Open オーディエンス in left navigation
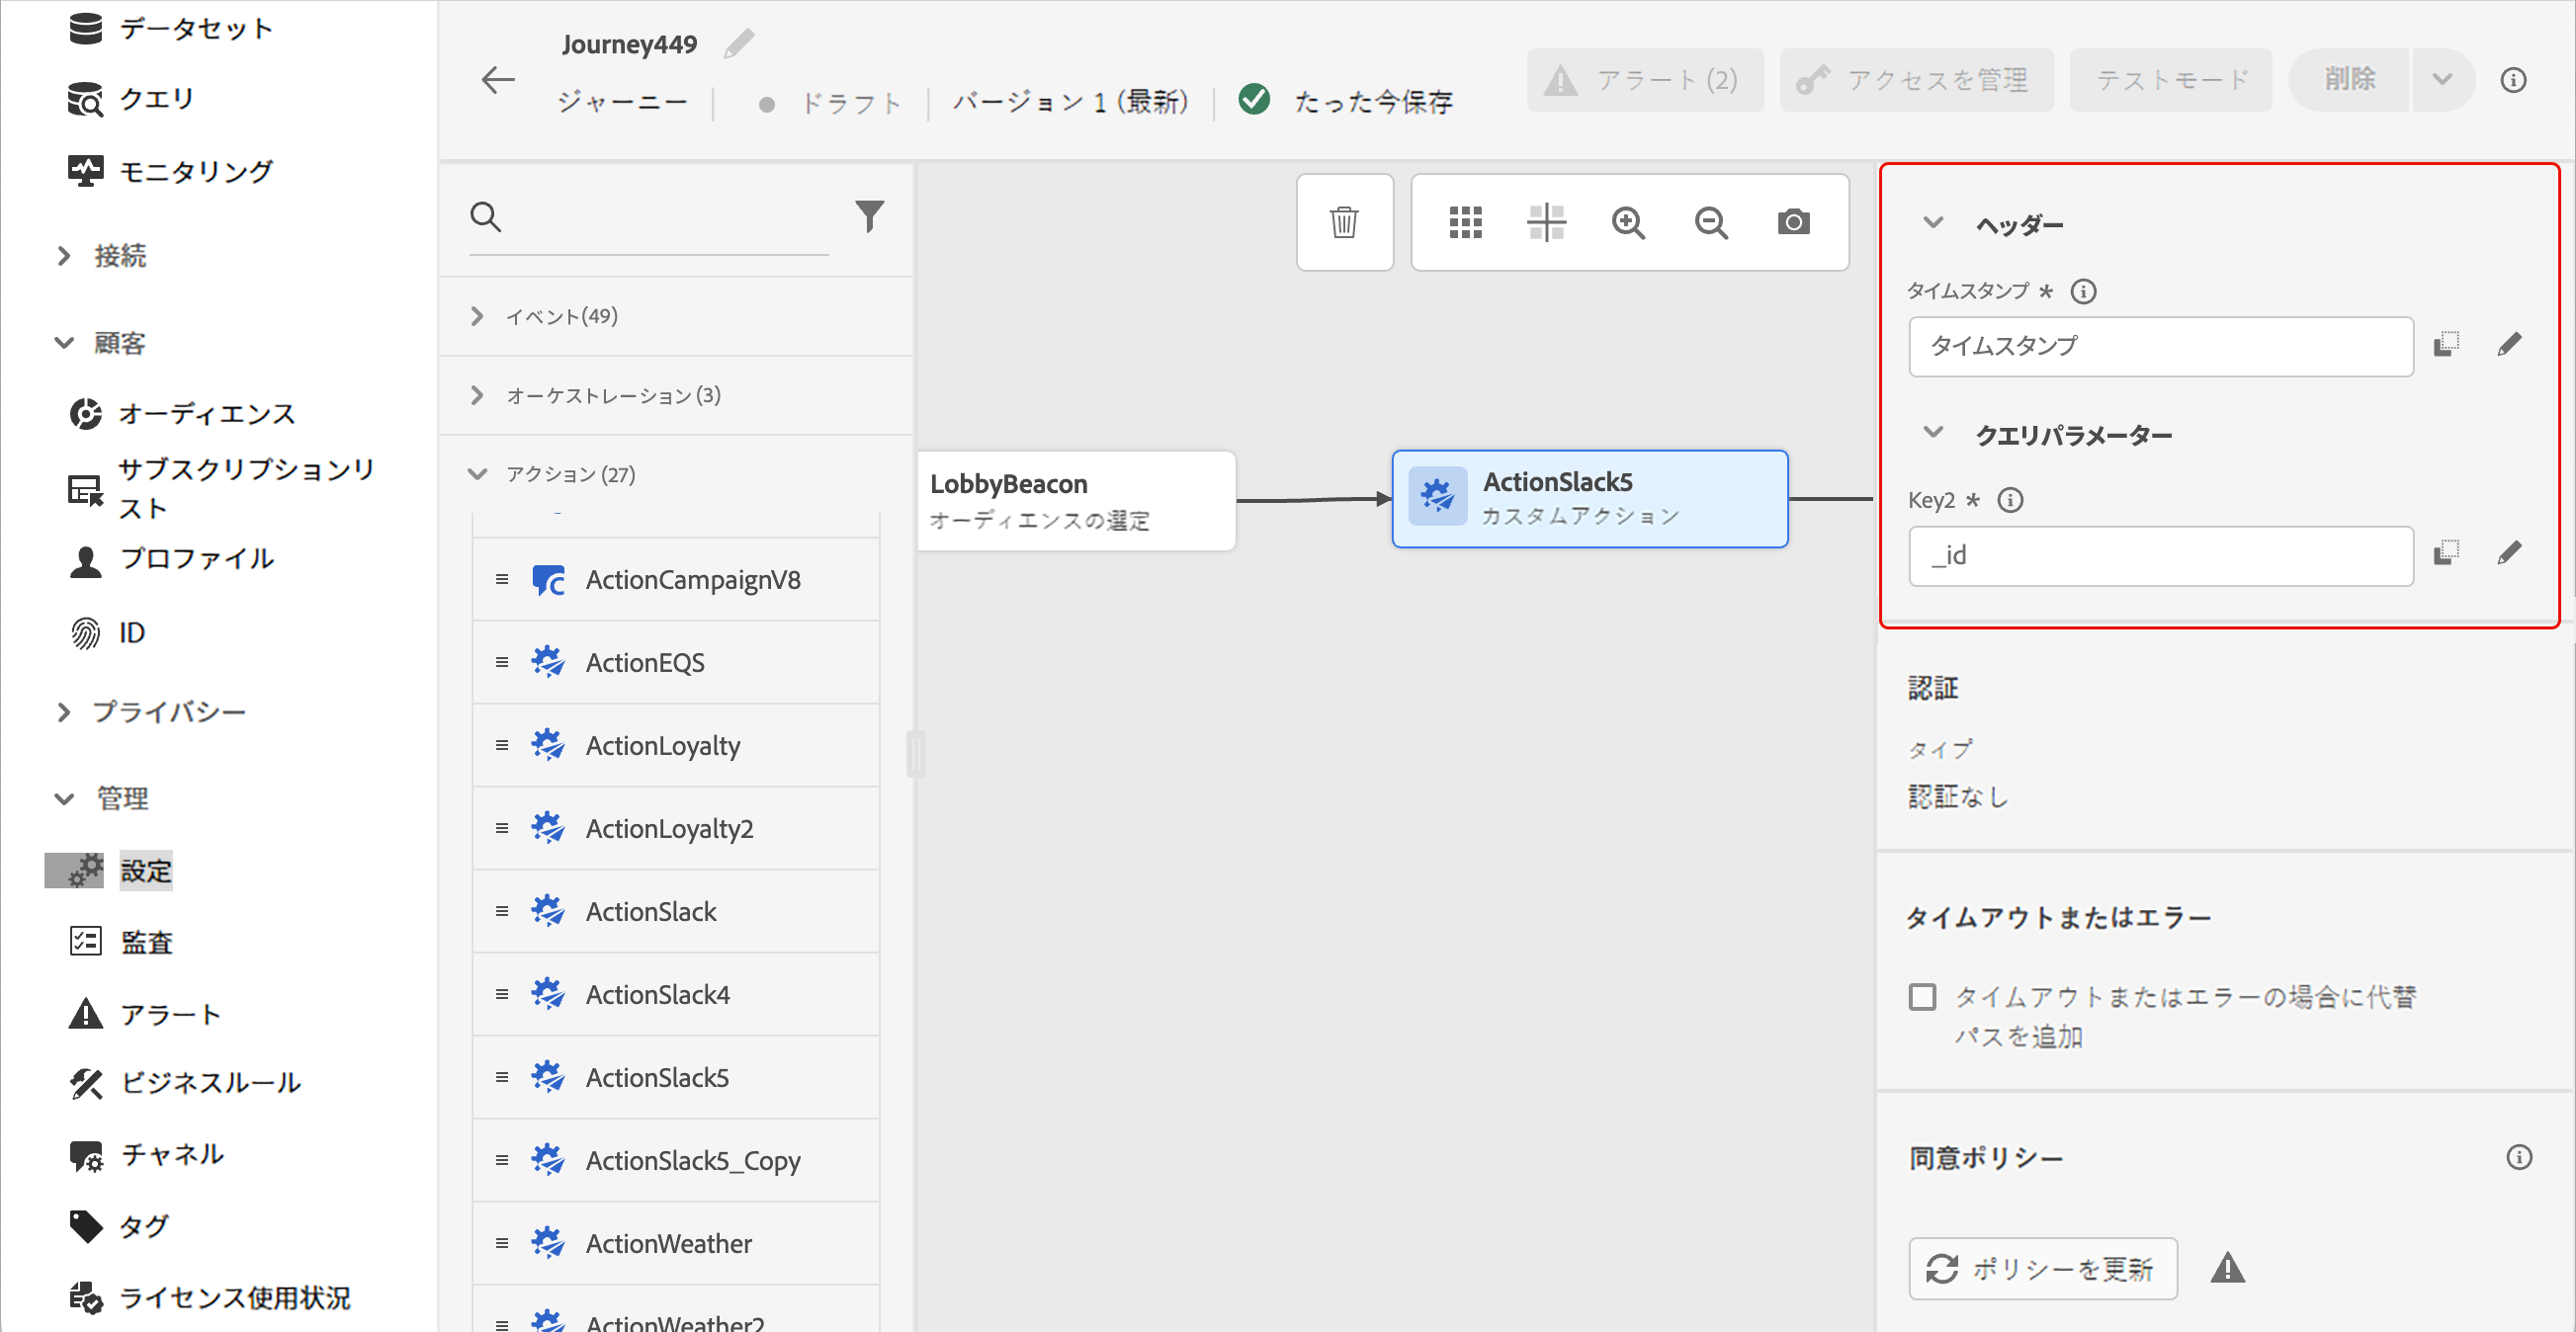Viewport: 2576px width, 1332px height. pos(205,413)
